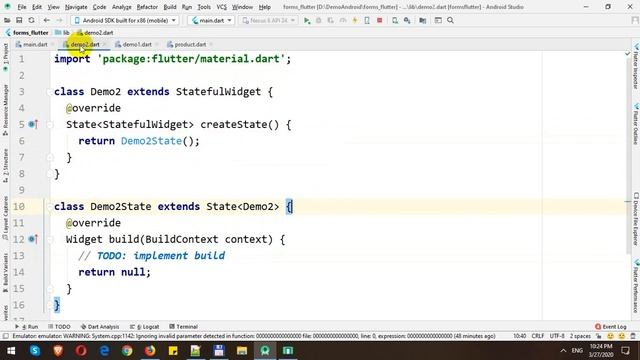Switch to the main.dart editor tab
The width and height of the screenshot is (640, 360).
(x=35, y=44)
